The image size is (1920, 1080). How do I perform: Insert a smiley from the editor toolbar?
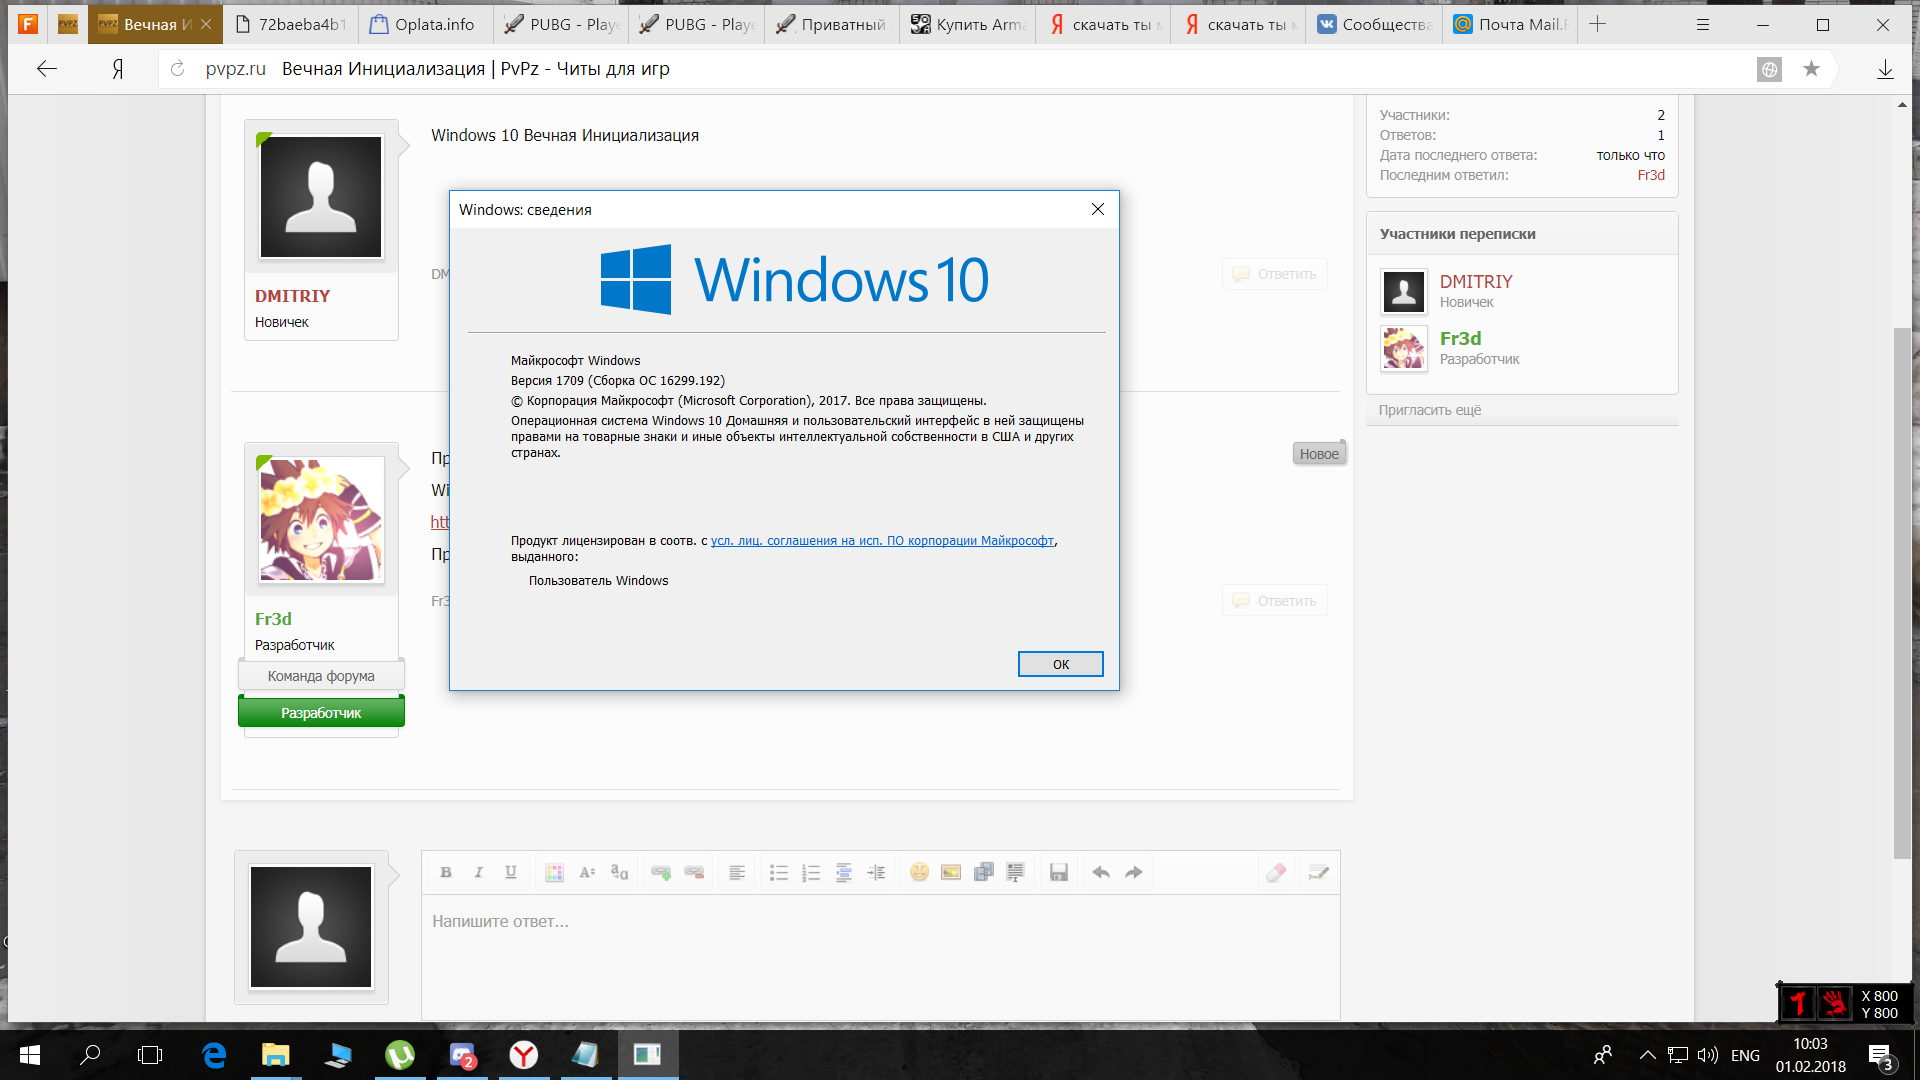[919, 872]
